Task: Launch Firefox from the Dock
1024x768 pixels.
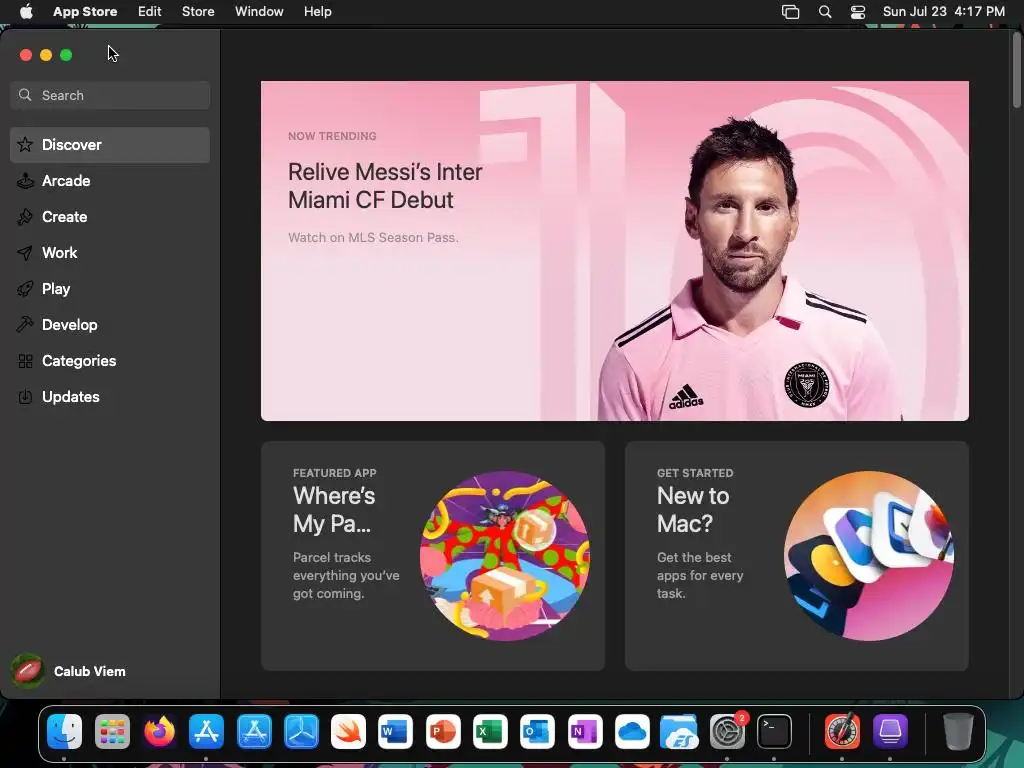Action: 159,731
